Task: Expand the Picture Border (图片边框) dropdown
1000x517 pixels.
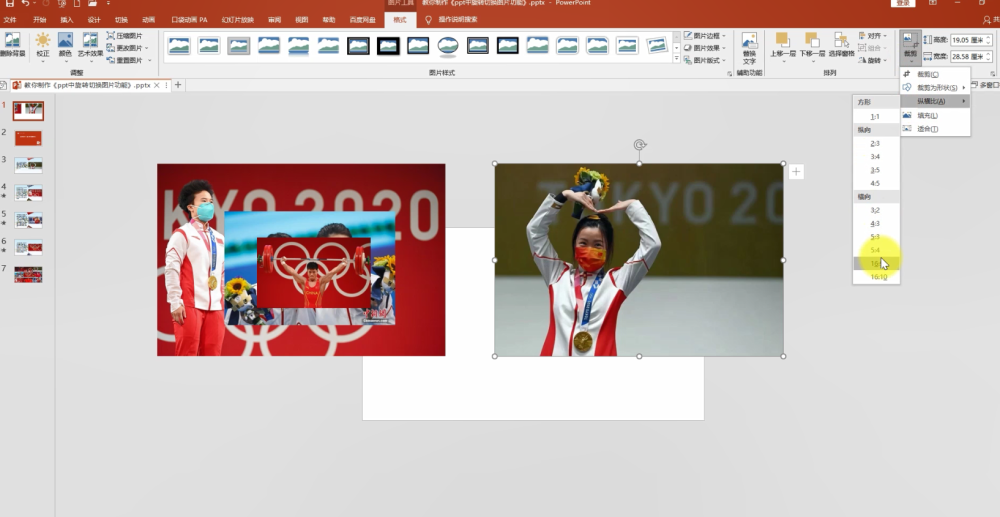Action: pos(705,36)
